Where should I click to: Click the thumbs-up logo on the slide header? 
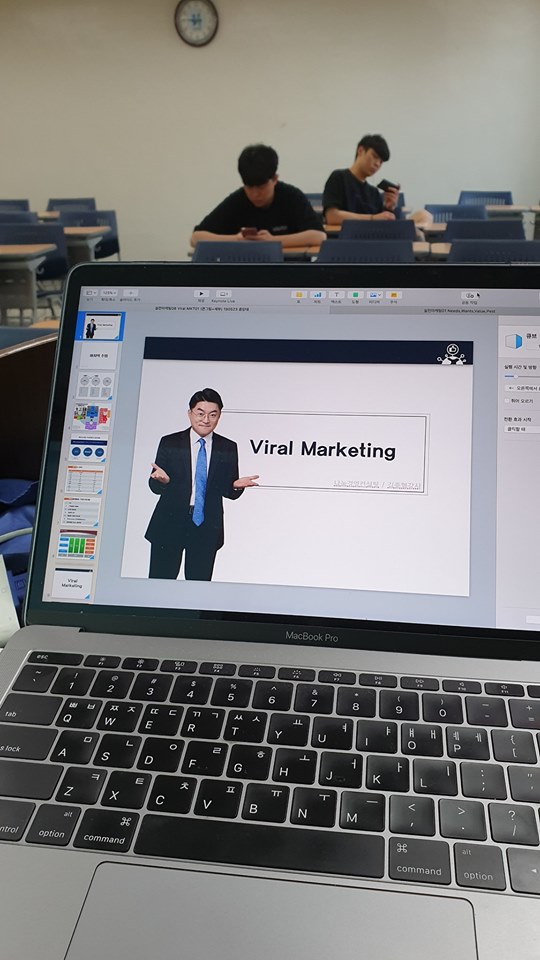[x=452, y=353]
